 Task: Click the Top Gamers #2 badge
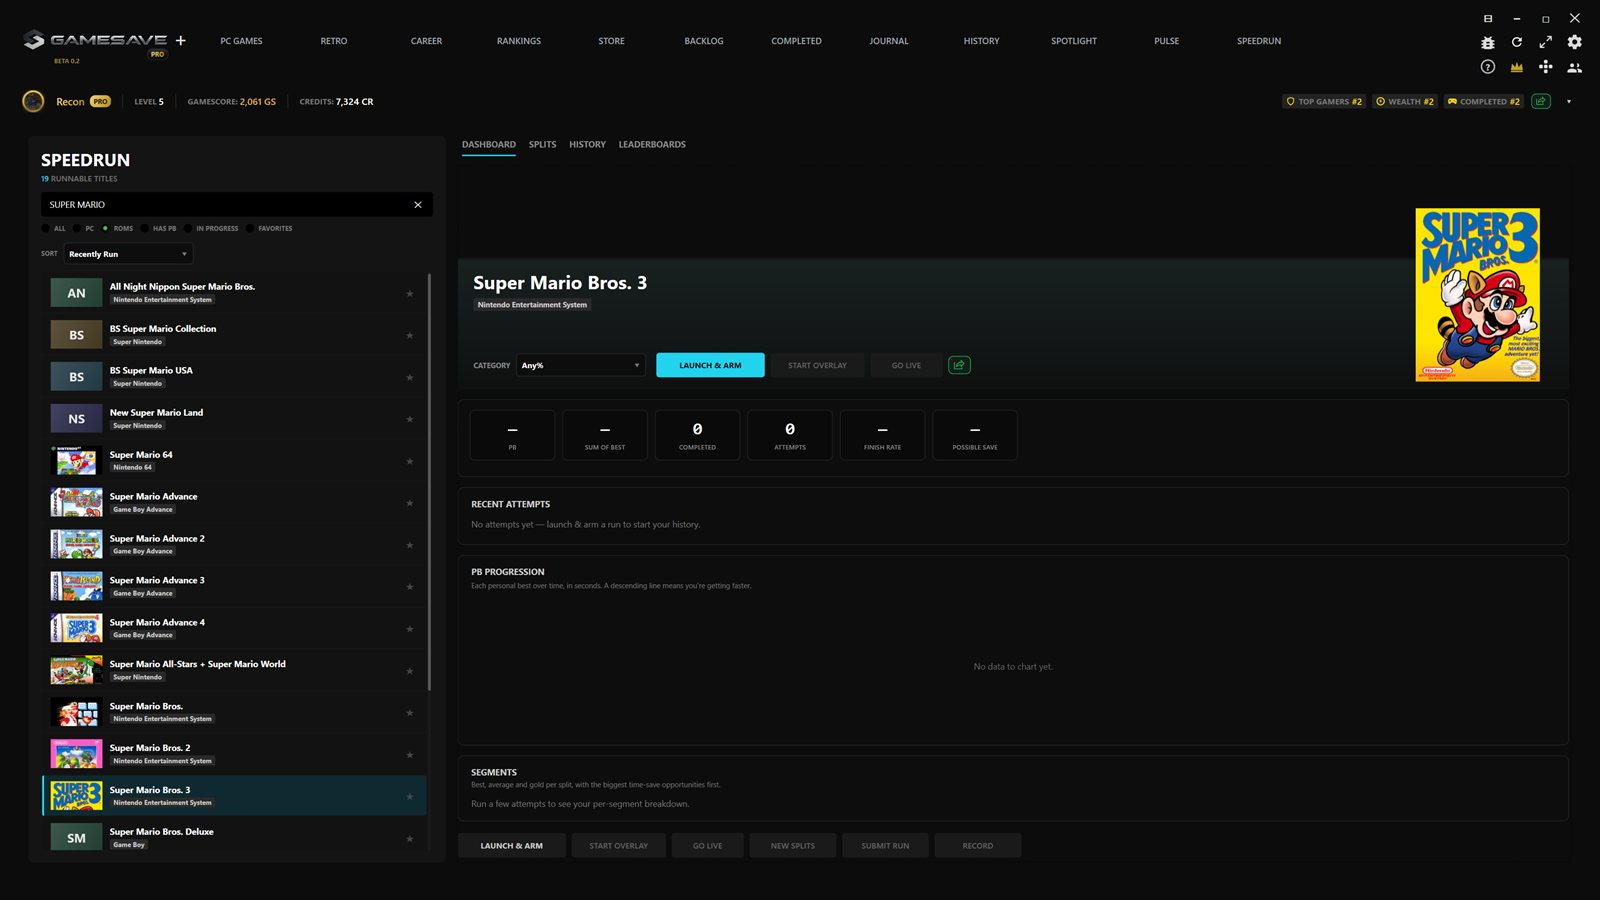tap(1324, 101)
